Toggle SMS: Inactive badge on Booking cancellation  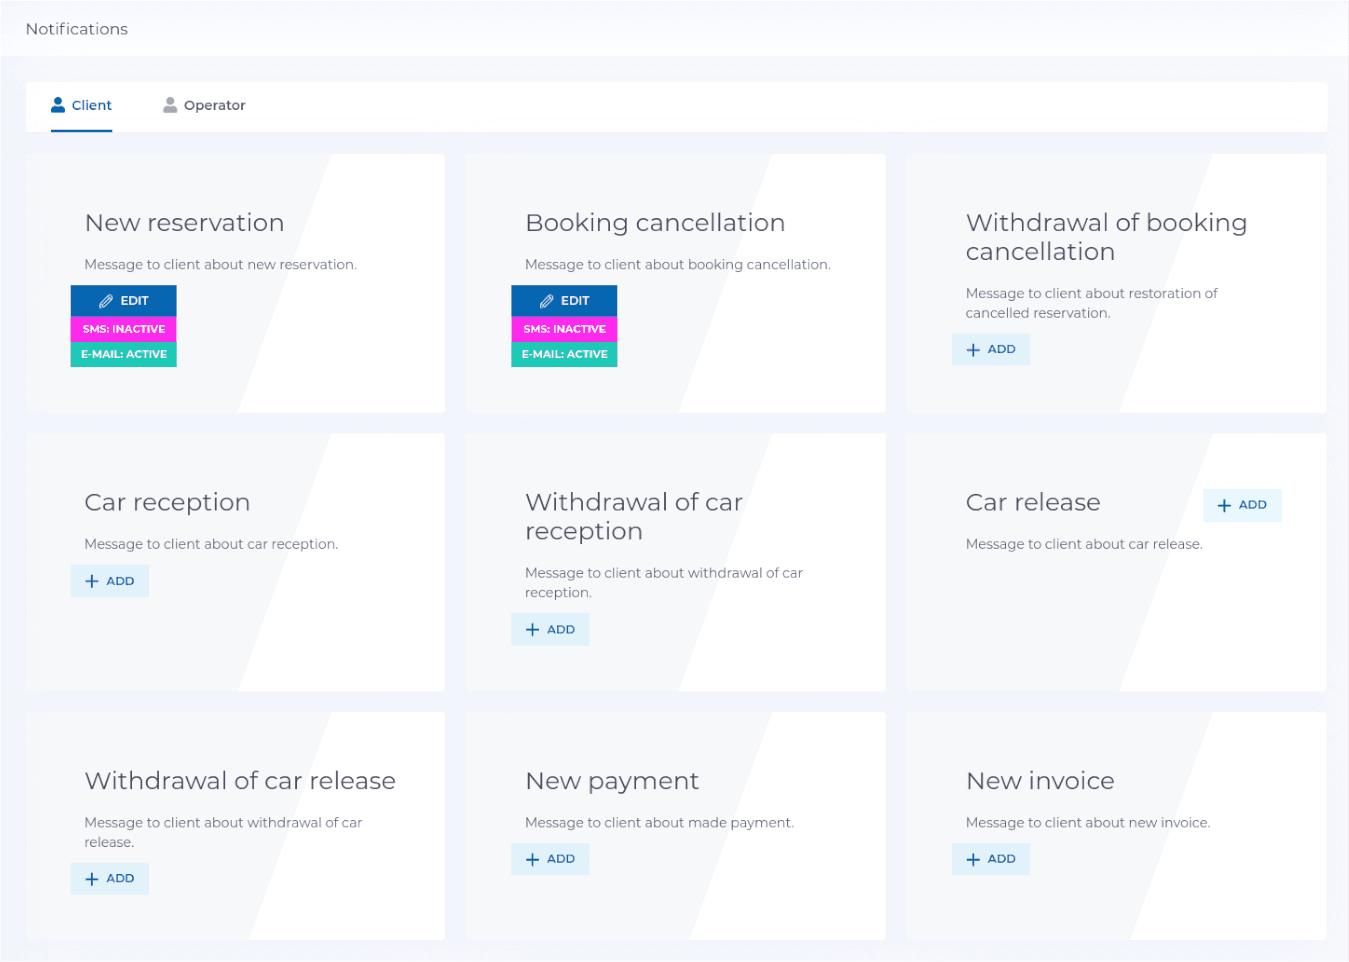pos(564,329)
